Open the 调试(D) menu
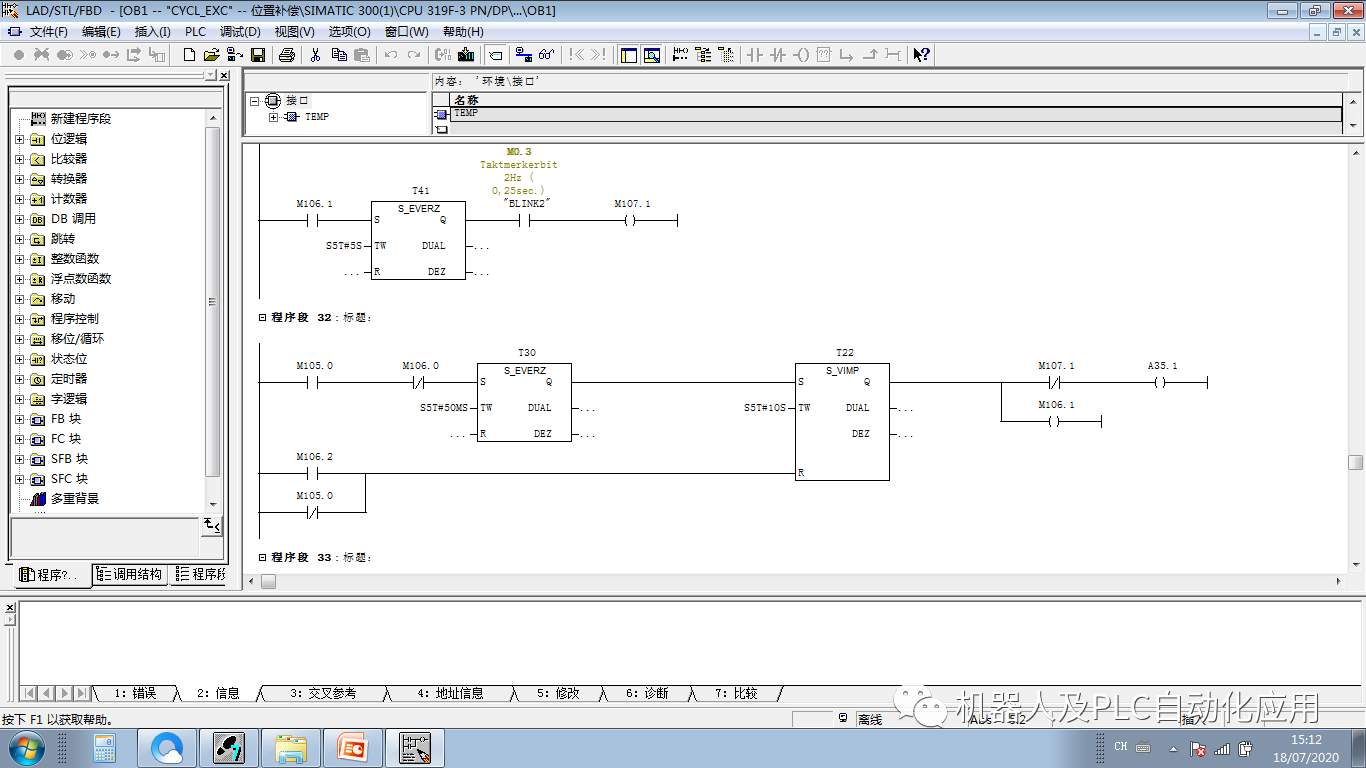Image resolution: width=1366 pixels, height=768 pixels. [x=240, y=32]
